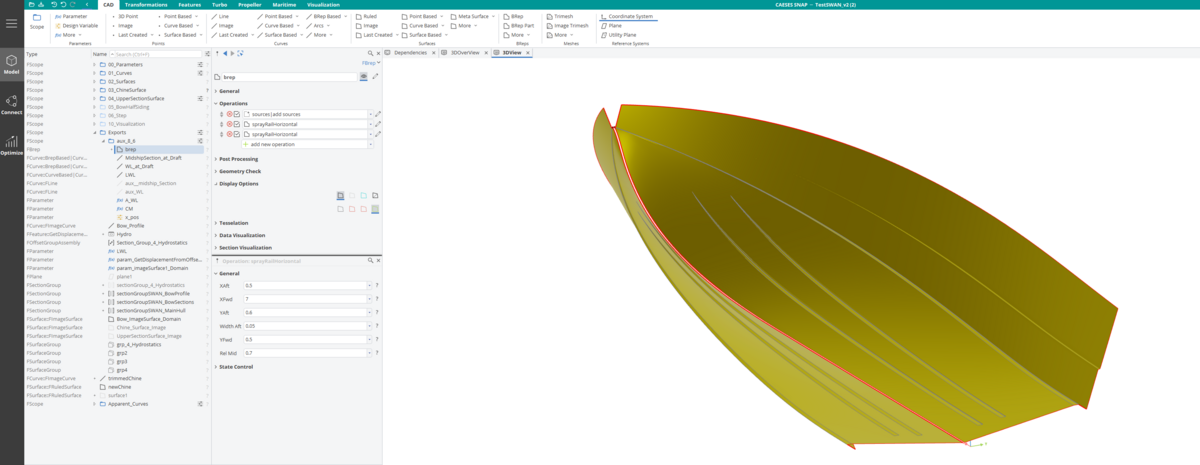Create a Trimesh

coord(560,16)
